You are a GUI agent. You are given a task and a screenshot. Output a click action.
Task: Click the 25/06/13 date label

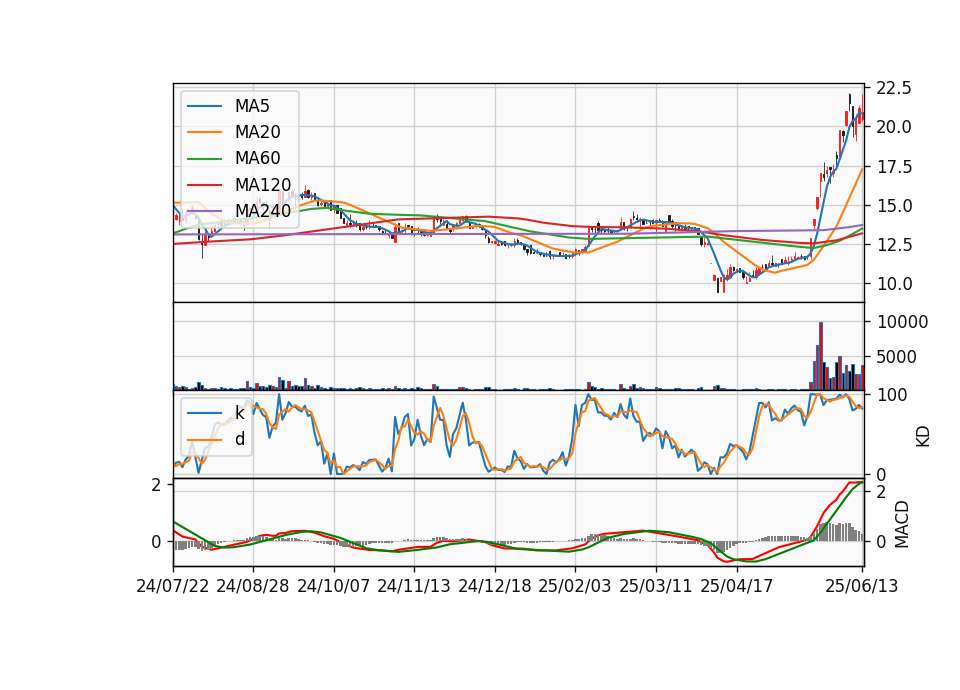tap(861, 586)
